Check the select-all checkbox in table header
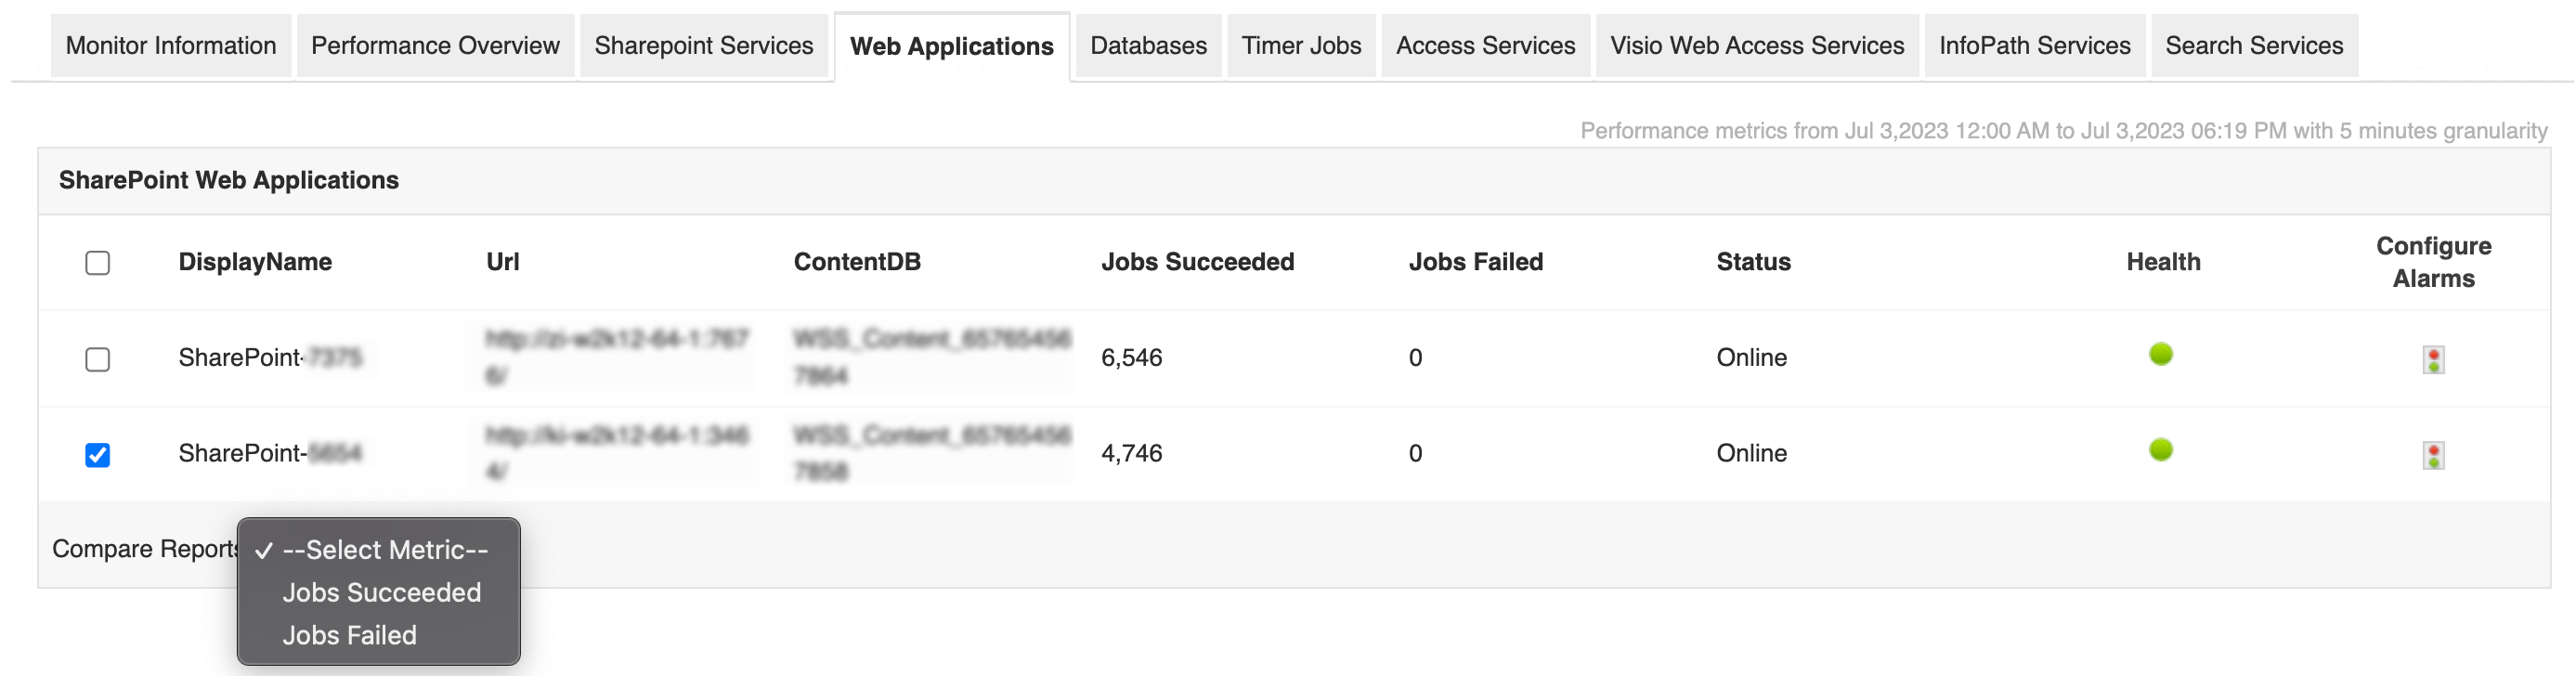Screen dimensions: 2576x676 tap(97, 262)
